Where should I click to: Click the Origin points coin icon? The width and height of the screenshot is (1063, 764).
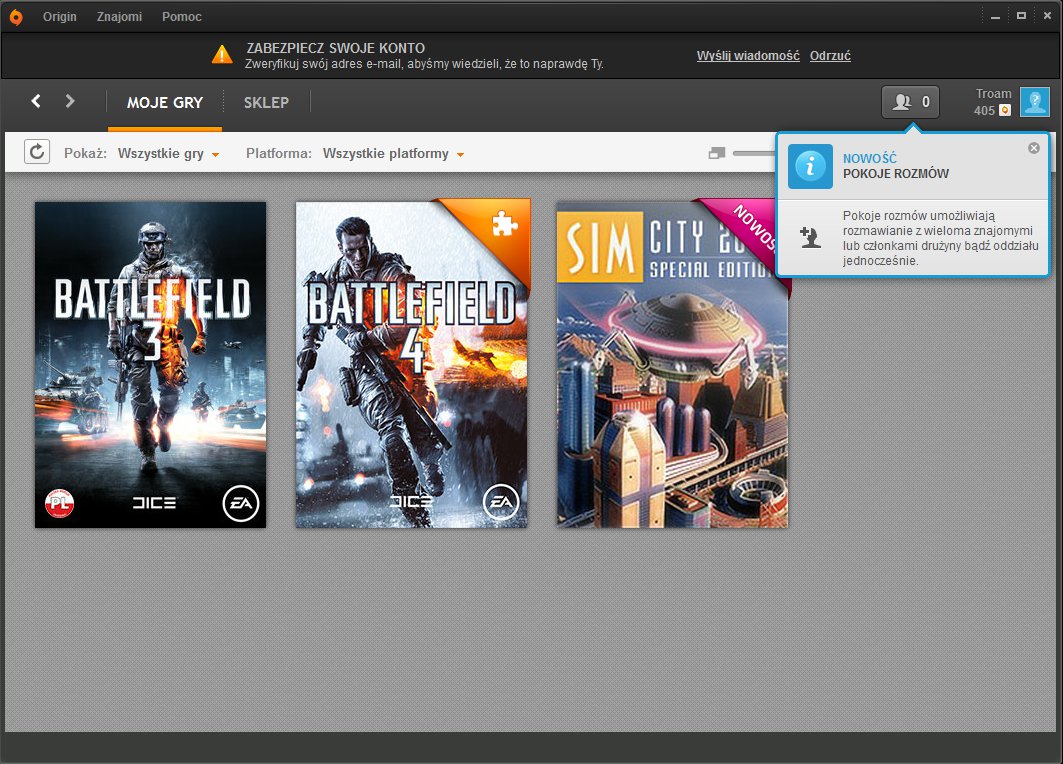pyautogui.click(x=1005, y=110)
